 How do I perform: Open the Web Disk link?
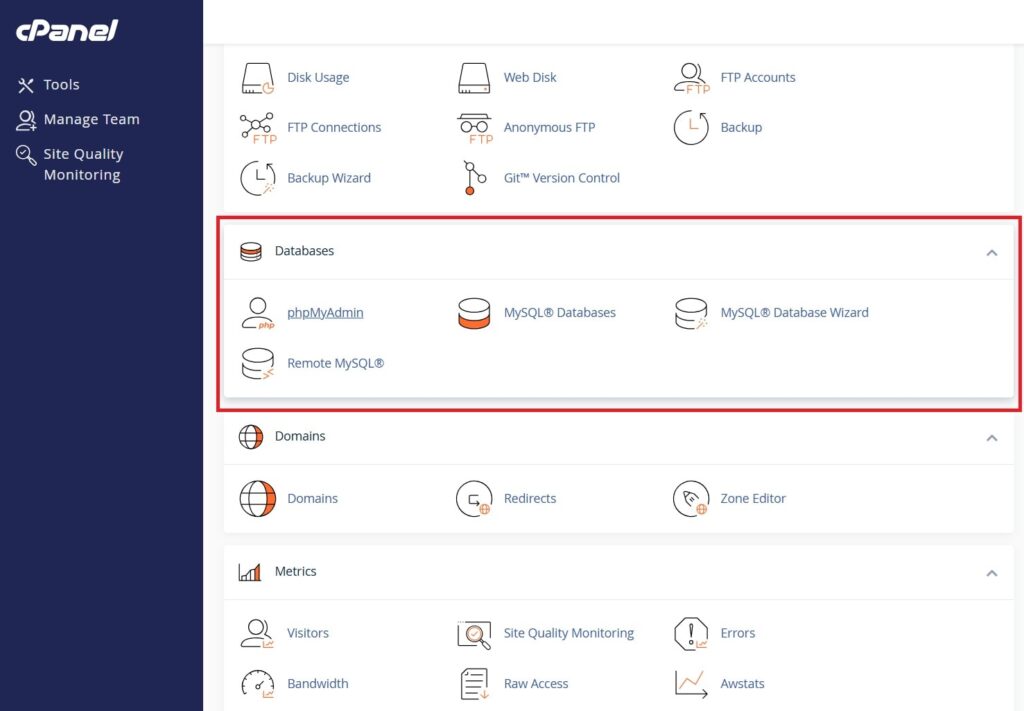point(529,77)
